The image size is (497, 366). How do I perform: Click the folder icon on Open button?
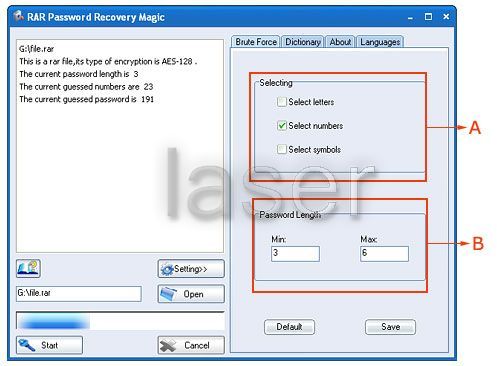pos(168,294)
